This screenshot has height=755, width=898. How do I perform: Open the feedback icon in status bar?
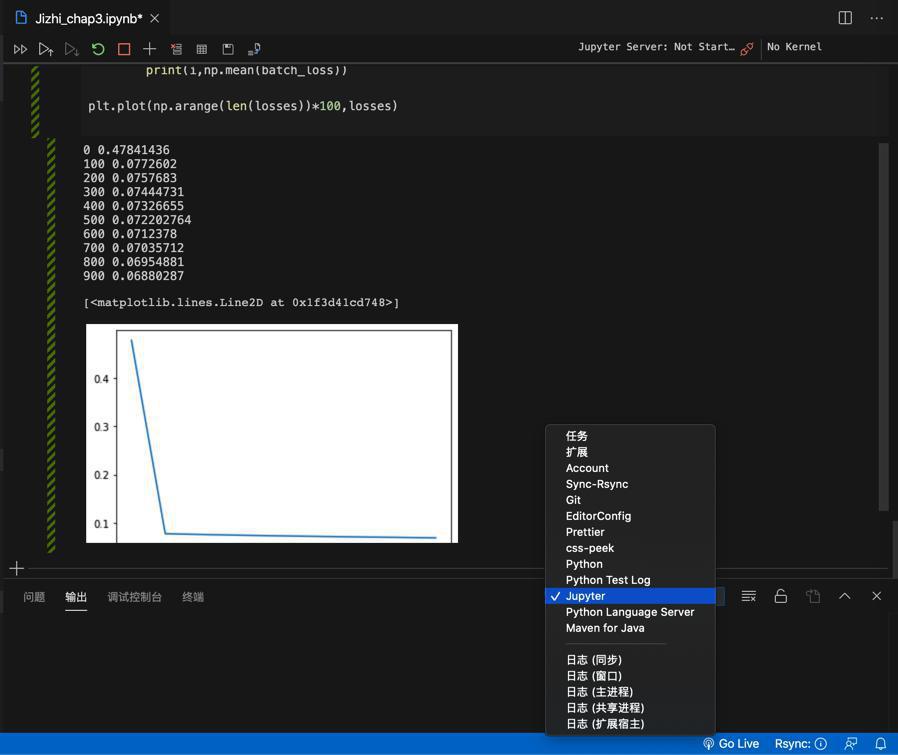coord(850,744)
